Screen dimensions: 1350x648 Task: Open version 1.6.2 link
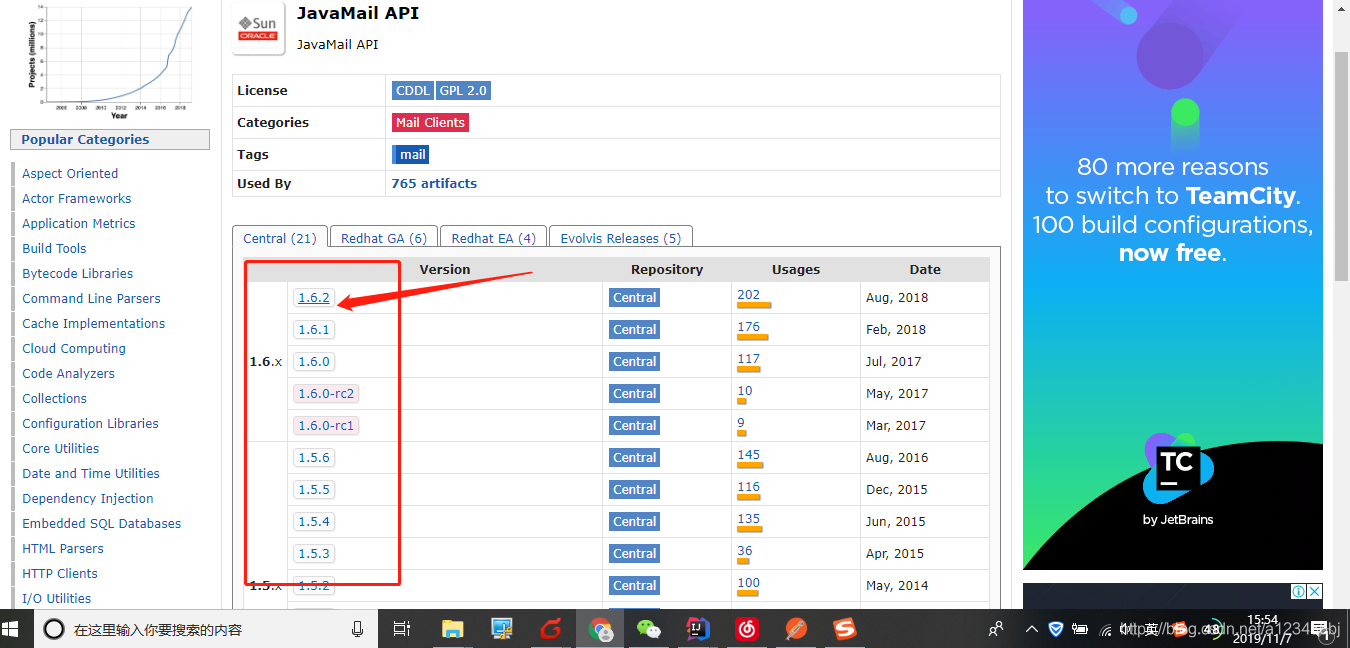pyautogui.click(x=314, y=297)
